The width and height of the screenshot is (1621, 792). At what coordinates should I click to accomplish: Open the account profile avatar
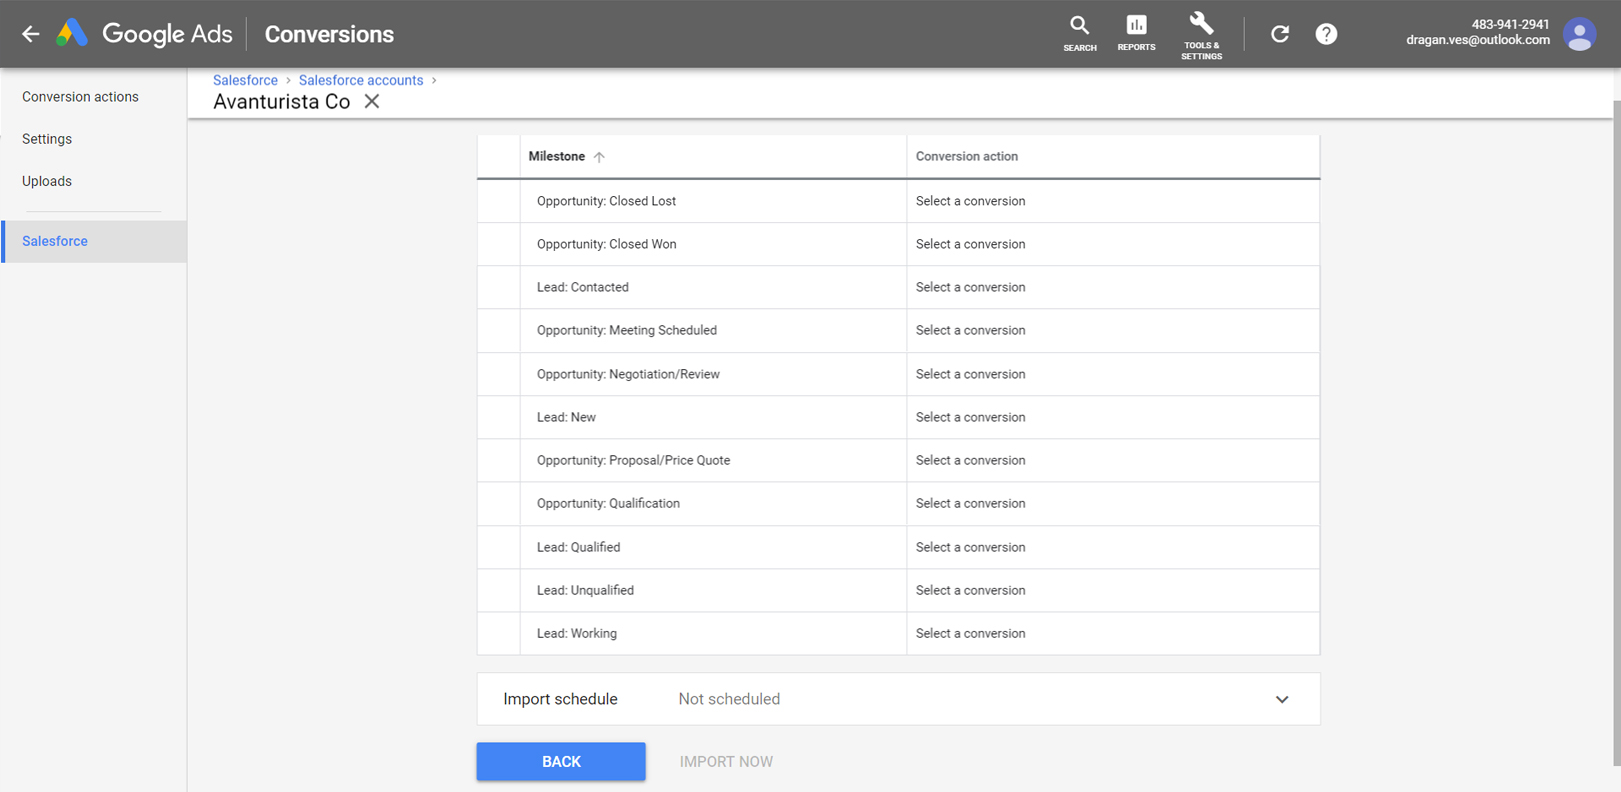pyautogui.click(x=1580, y=34)
